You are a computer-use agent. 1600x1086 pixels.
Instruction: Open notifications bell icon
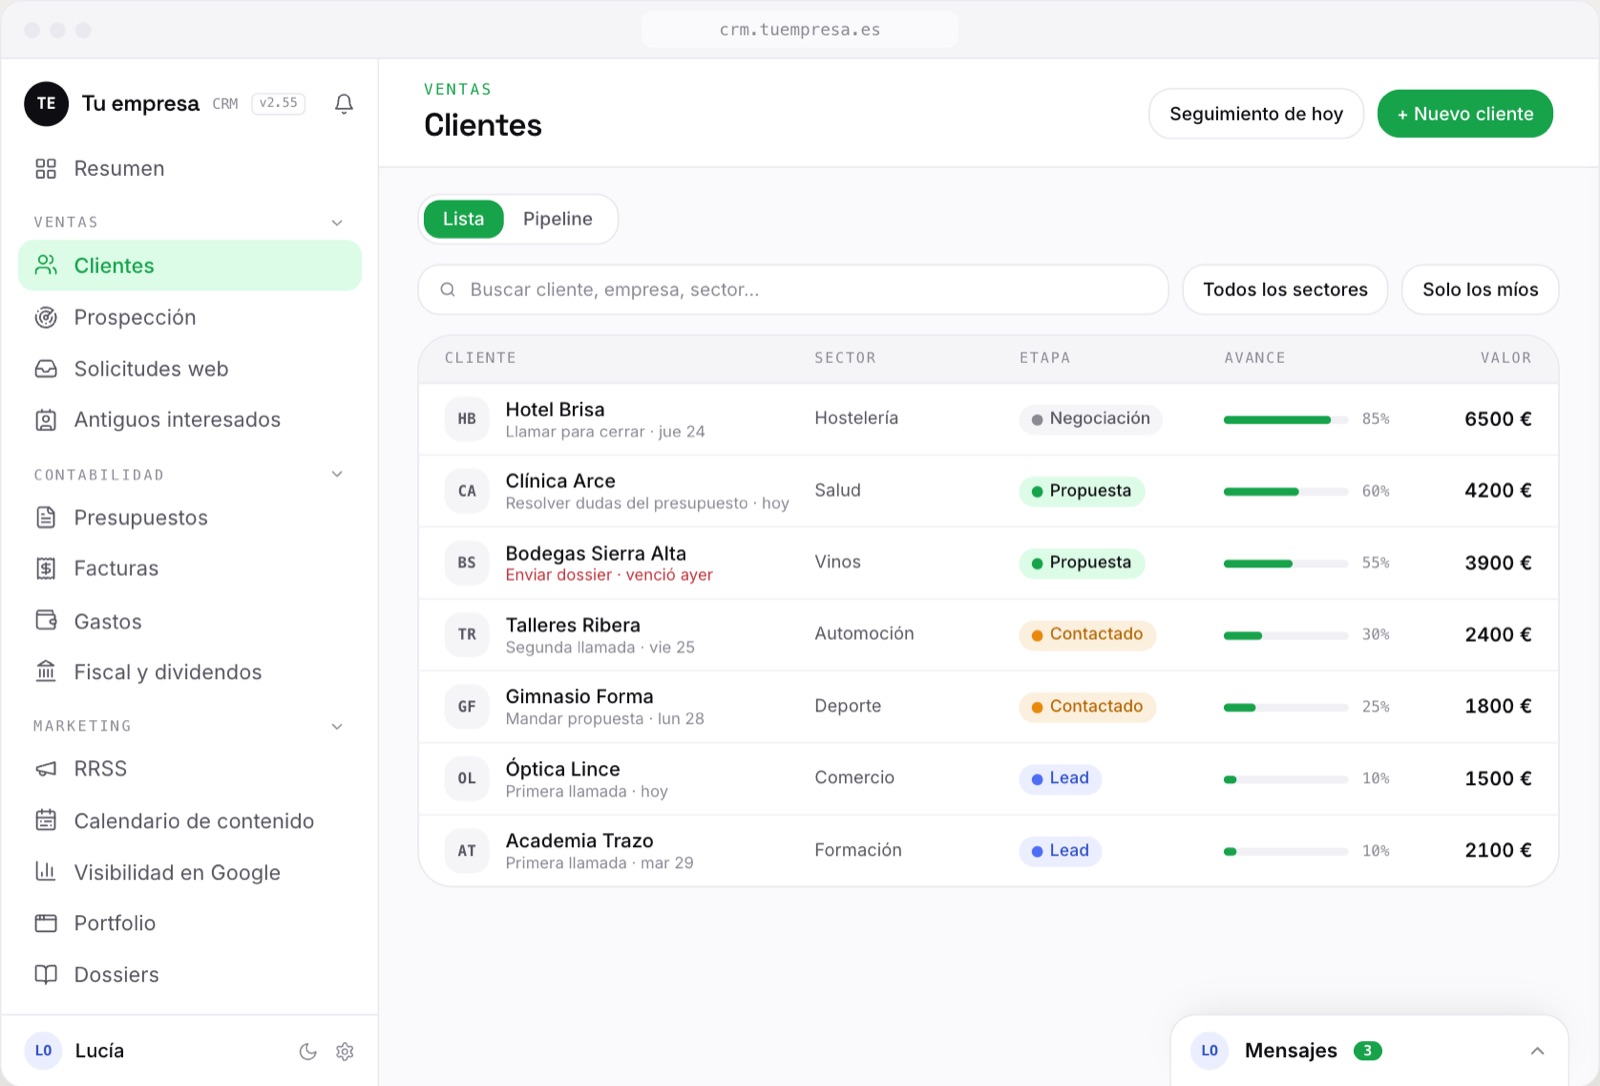(344, 104)
